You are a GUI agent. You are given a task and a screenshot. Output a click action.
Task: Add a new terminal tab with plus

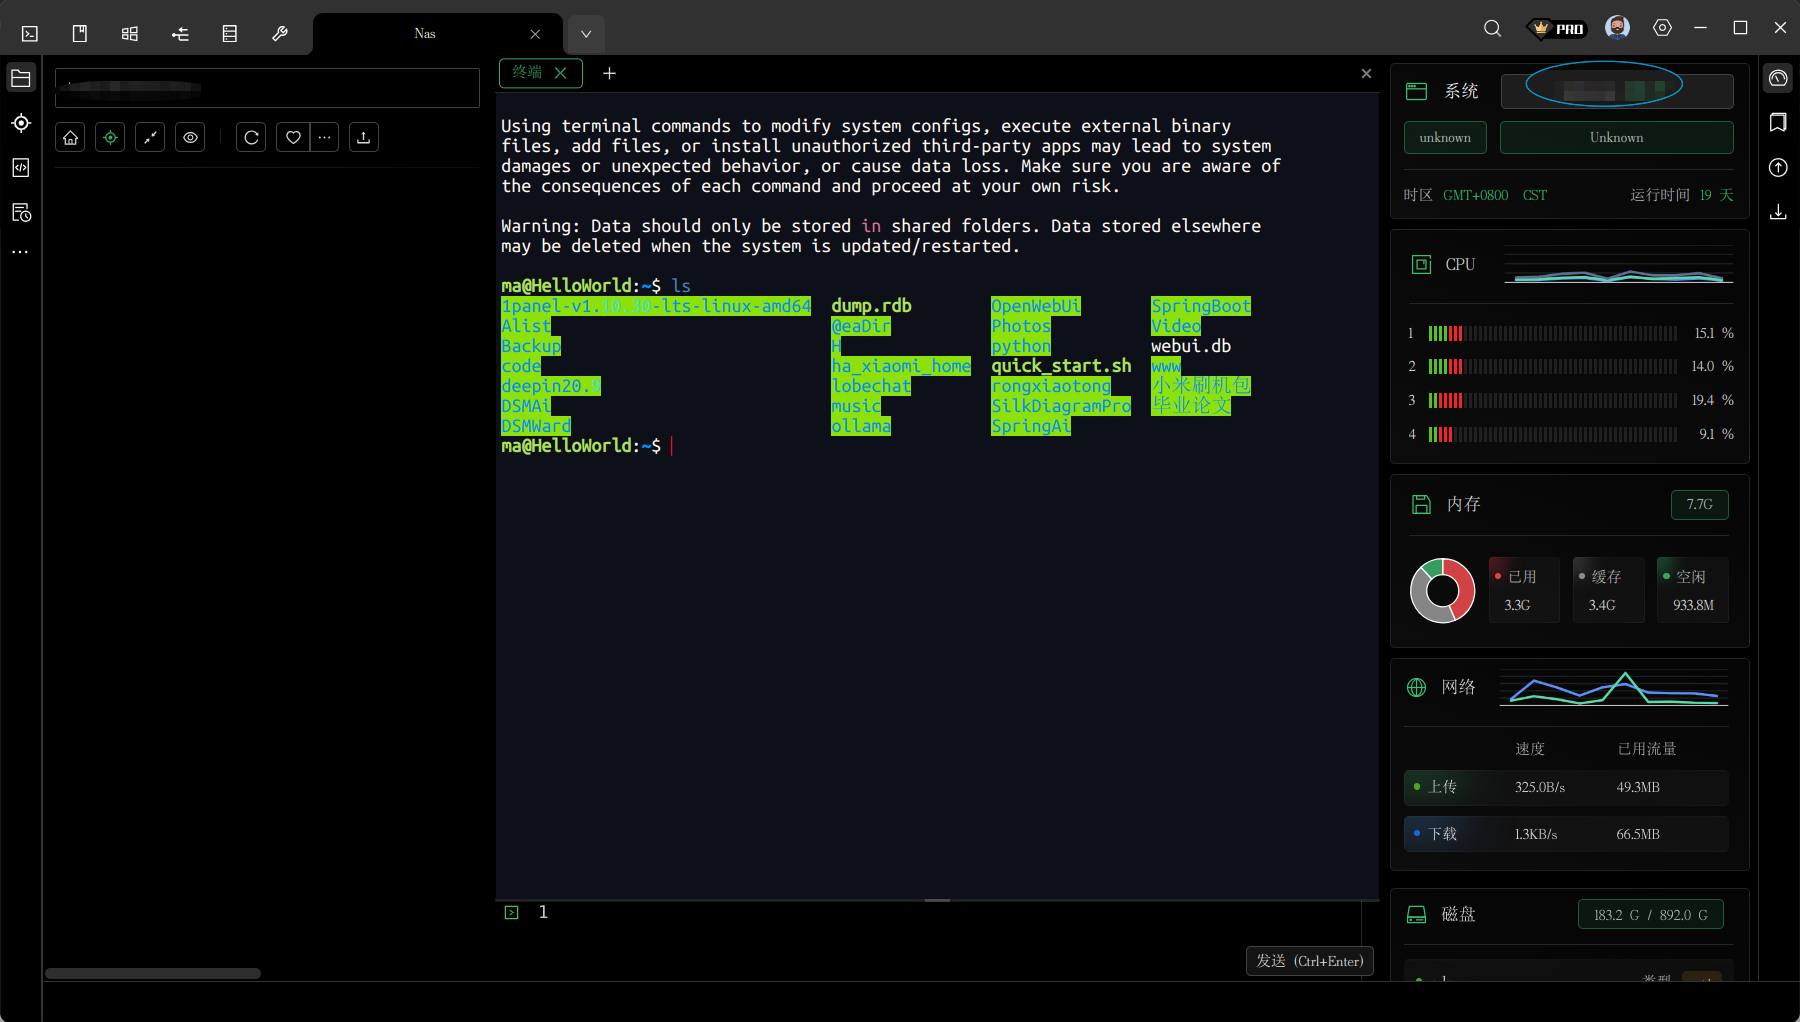(610, 73)
